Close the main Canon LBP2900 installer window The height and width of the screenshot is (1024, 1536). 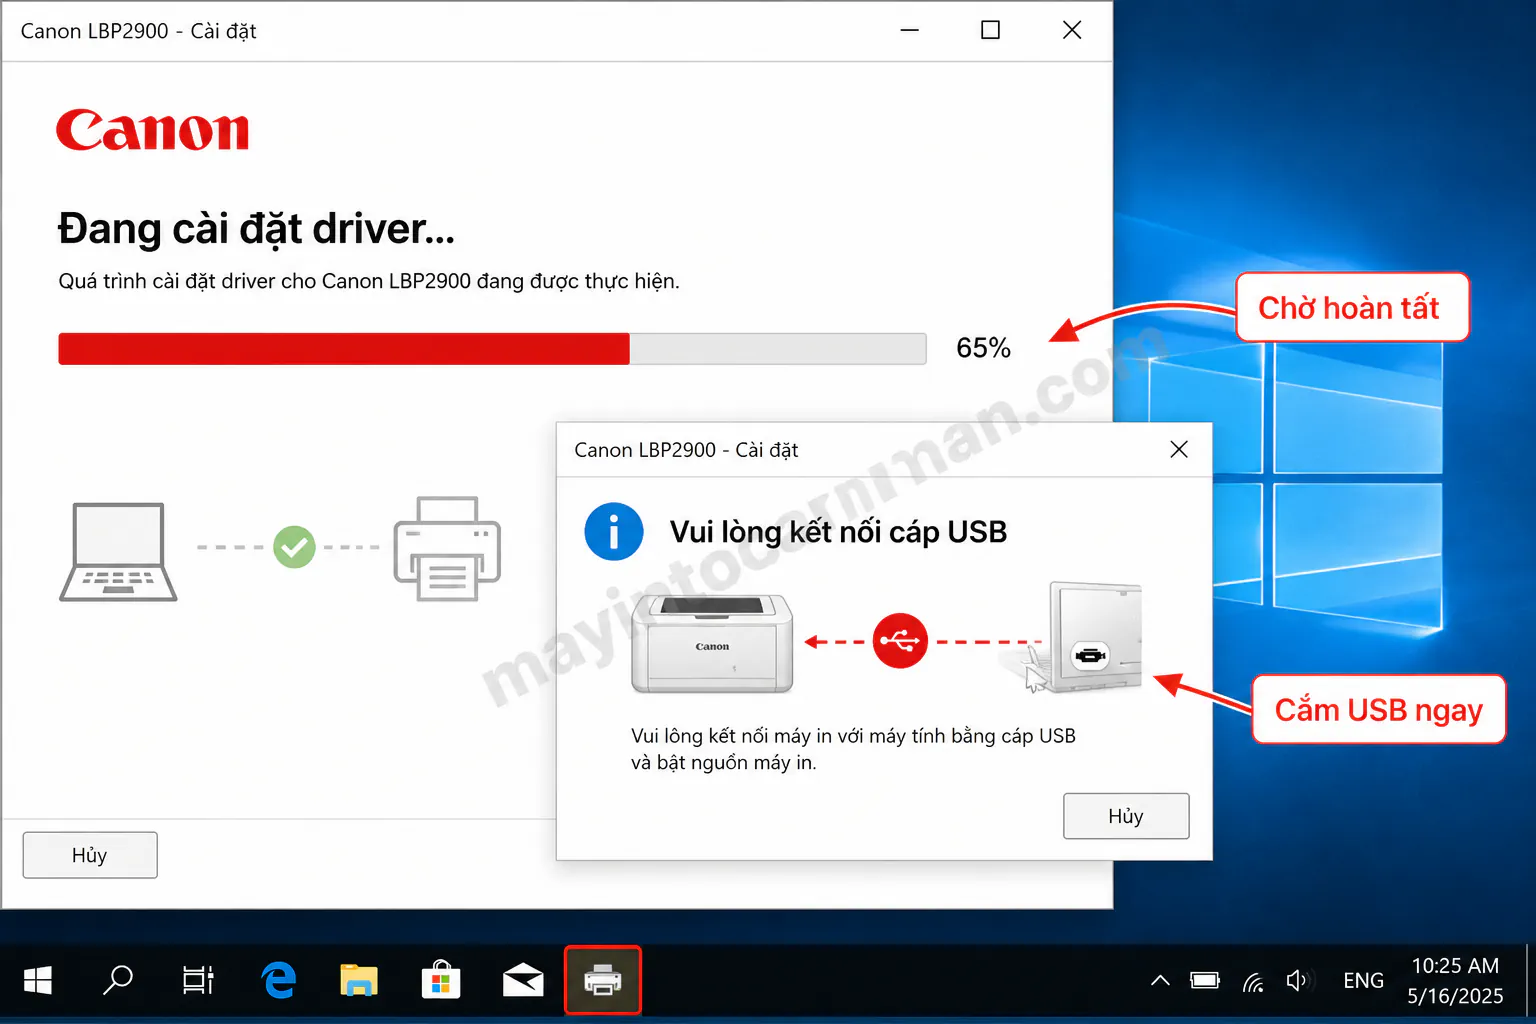point(1072,30)
